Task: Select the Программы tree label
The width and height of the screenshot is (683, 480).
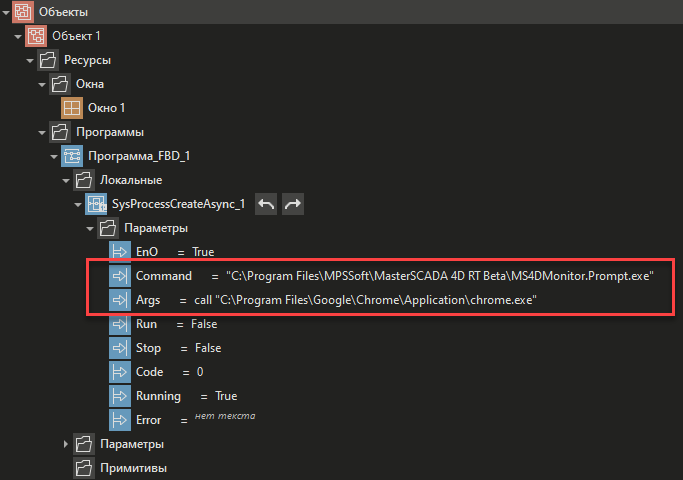Action: [x=110, y=132]
